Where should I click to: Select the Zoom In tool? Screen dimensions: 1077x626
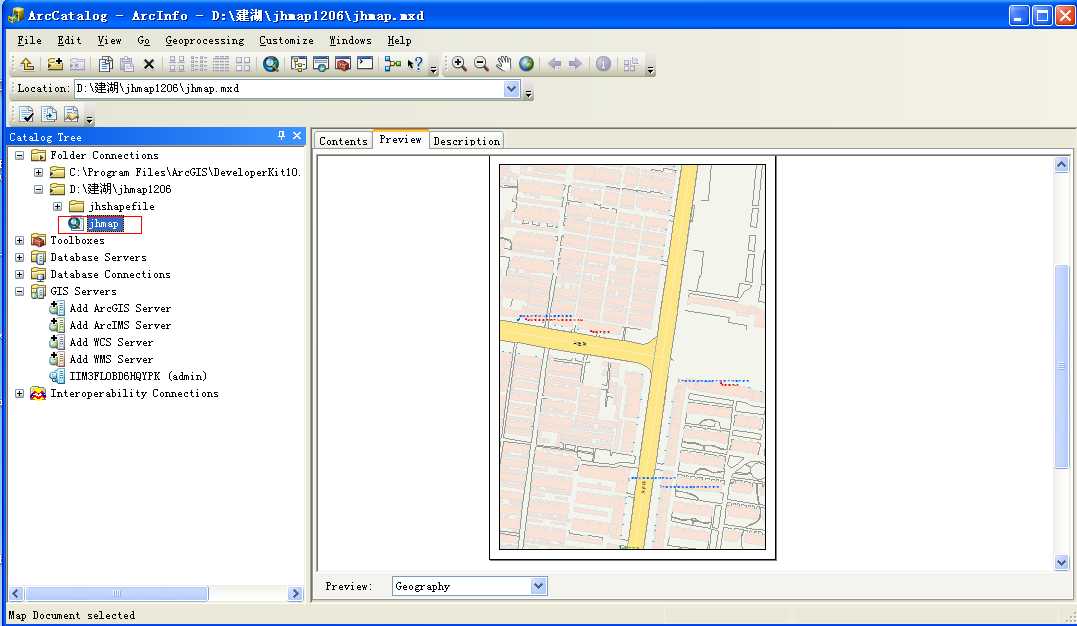[460, 64]
